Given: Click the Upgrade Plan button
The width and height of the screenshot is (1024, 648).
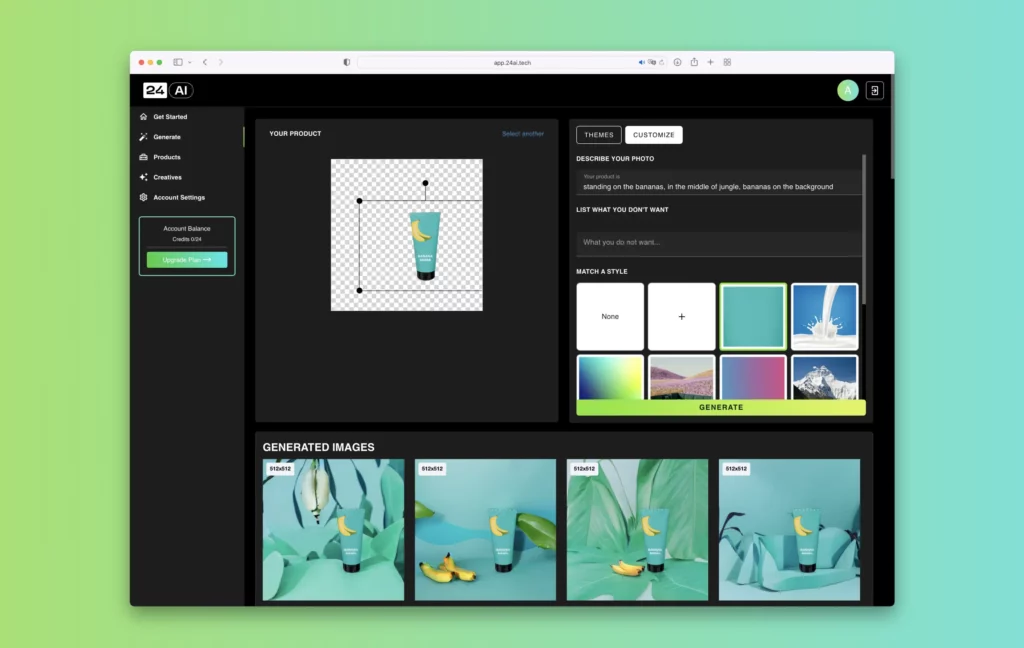Looking at the screenshot, I should coord(187,260).
